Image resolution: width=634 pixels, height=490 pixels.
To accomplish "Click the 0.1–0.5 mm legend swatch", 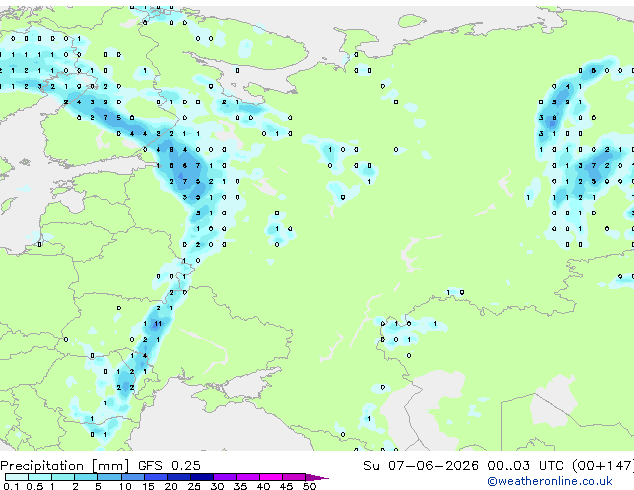I will tap(17, 477).
